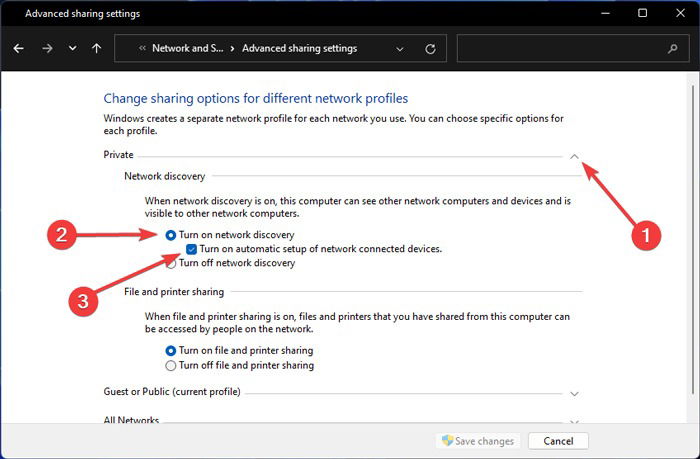Open the address bar history dropdown
This screenshot has height=459, width=700.
pyautogui.click(x=400, y=49)
